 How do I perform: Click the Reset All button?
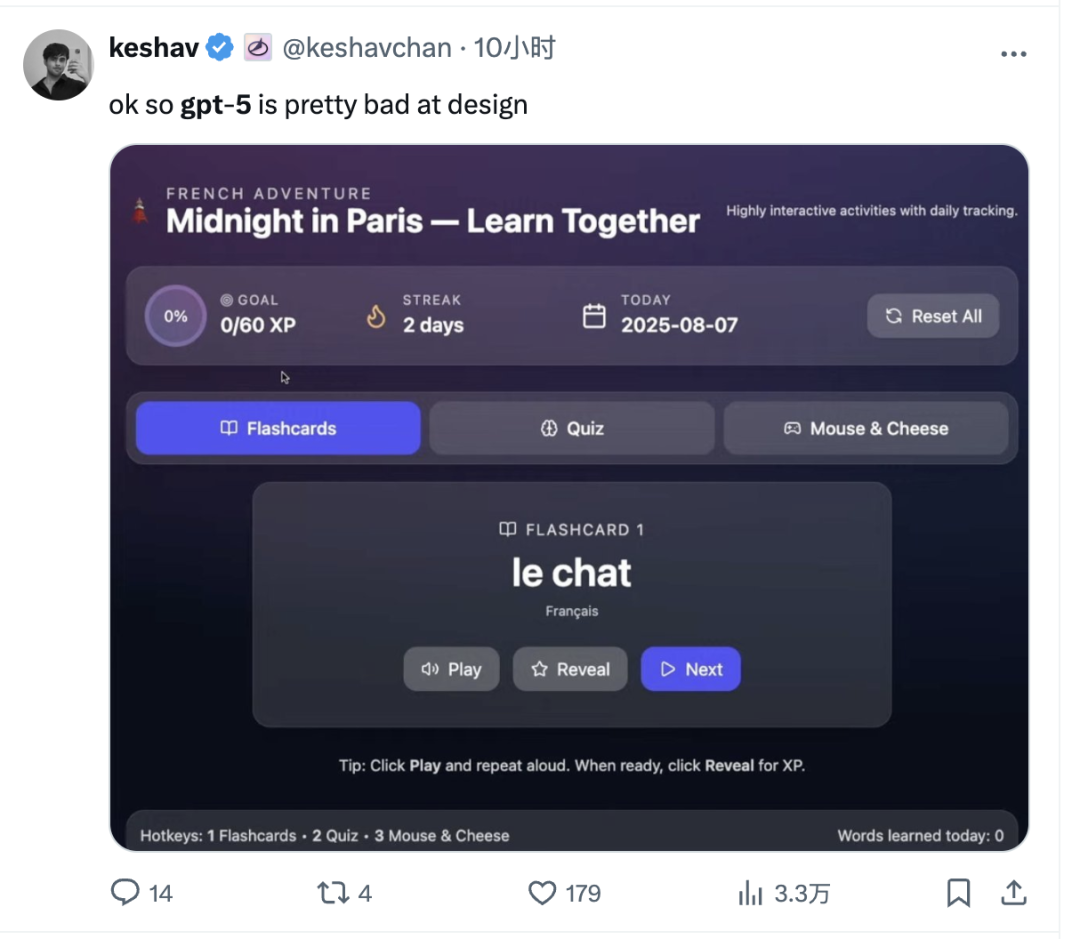(x=933, y=316)
